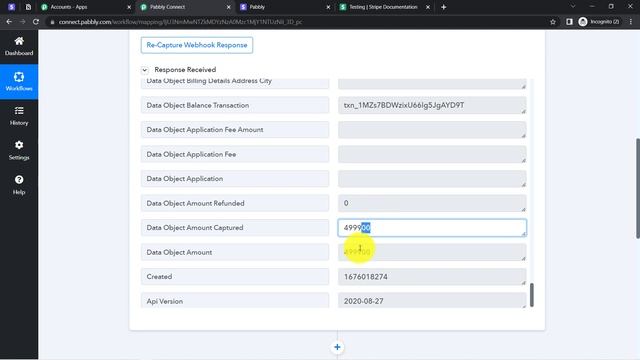
Task: Click Re-Capture Webhook Response button
Action: 197,45
